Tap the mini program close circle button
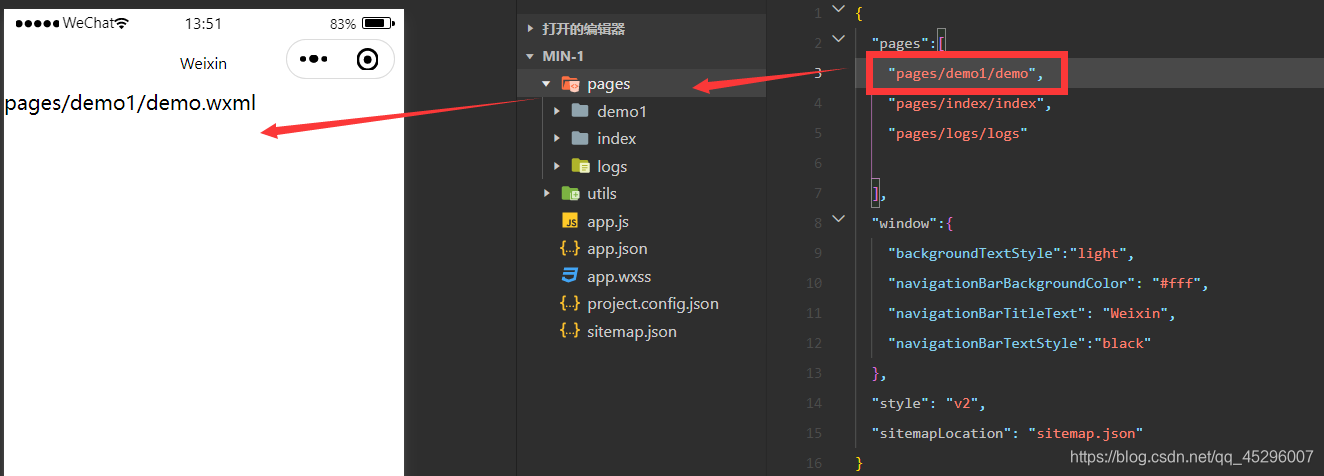This screenshot has width=1324, height=476. 367,60
